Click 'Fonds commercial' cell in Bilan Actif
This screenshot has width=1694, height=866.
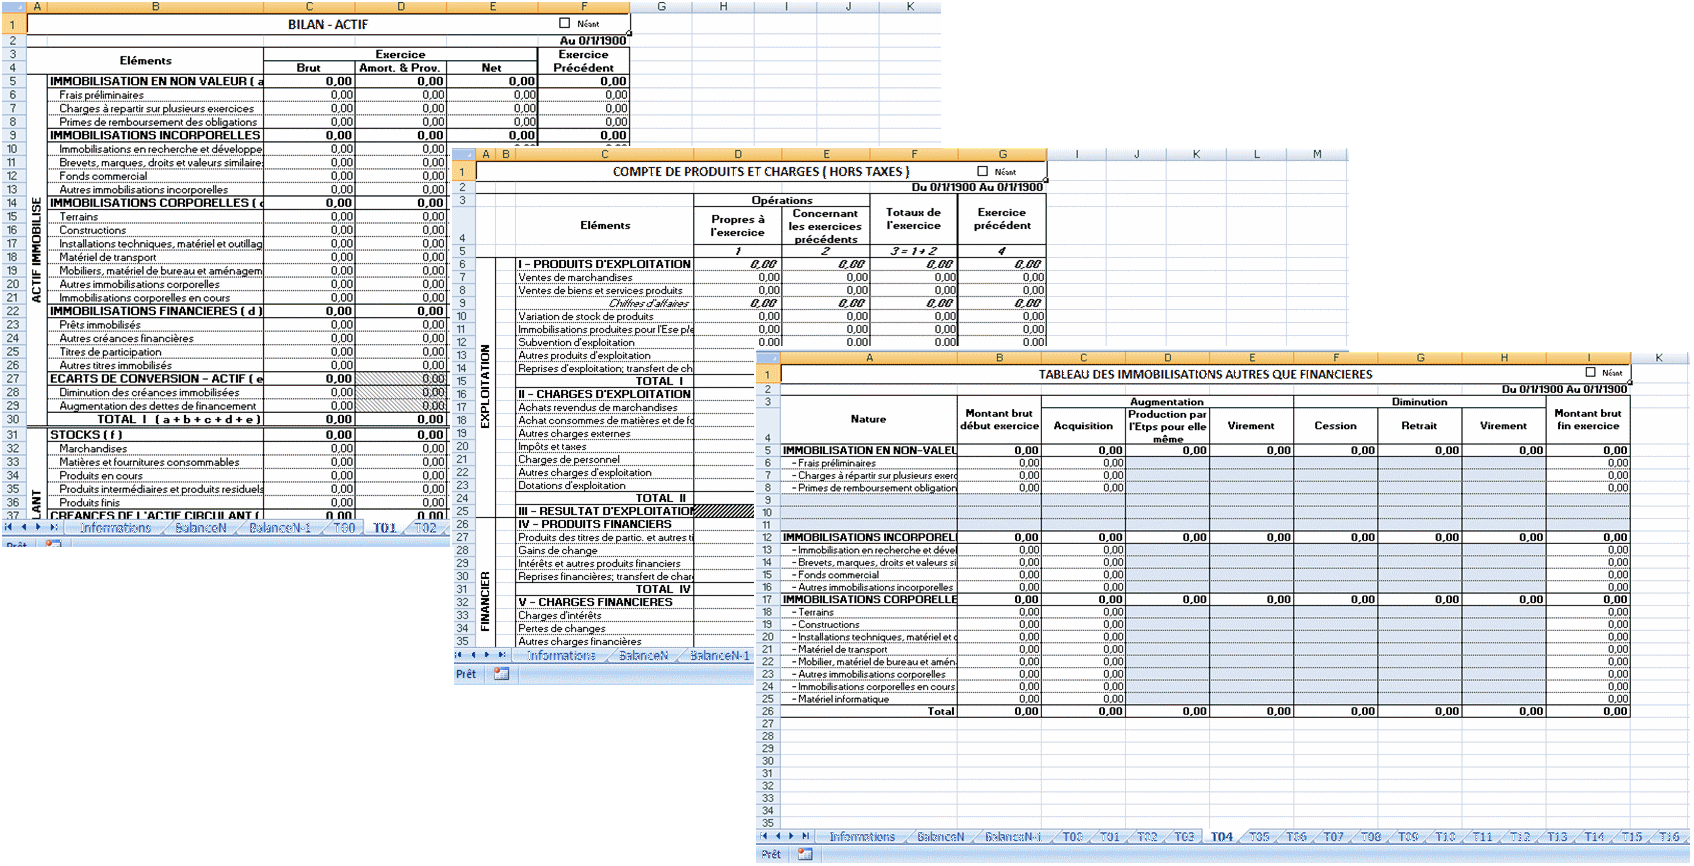pyautogui.click(x=155, y=176)
